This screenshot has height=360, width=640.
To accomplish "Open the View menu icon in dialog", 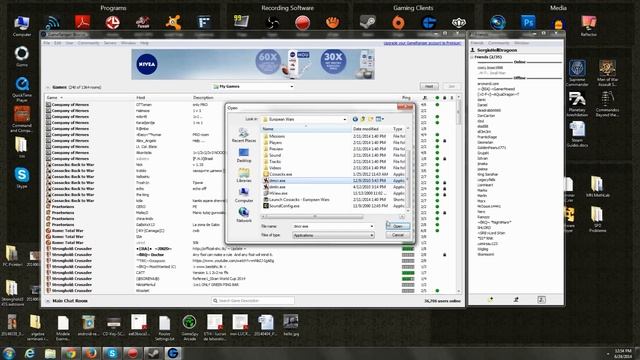I will coord(380,119).
